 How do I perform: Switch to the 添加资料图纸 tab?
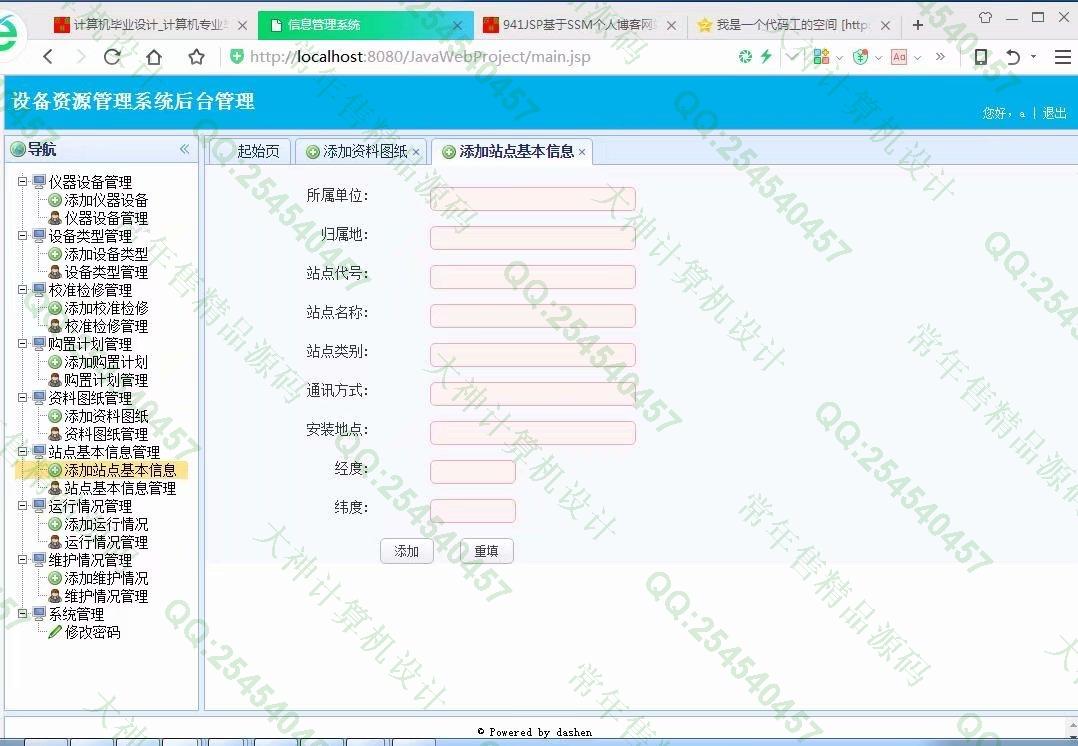[361, 151]
